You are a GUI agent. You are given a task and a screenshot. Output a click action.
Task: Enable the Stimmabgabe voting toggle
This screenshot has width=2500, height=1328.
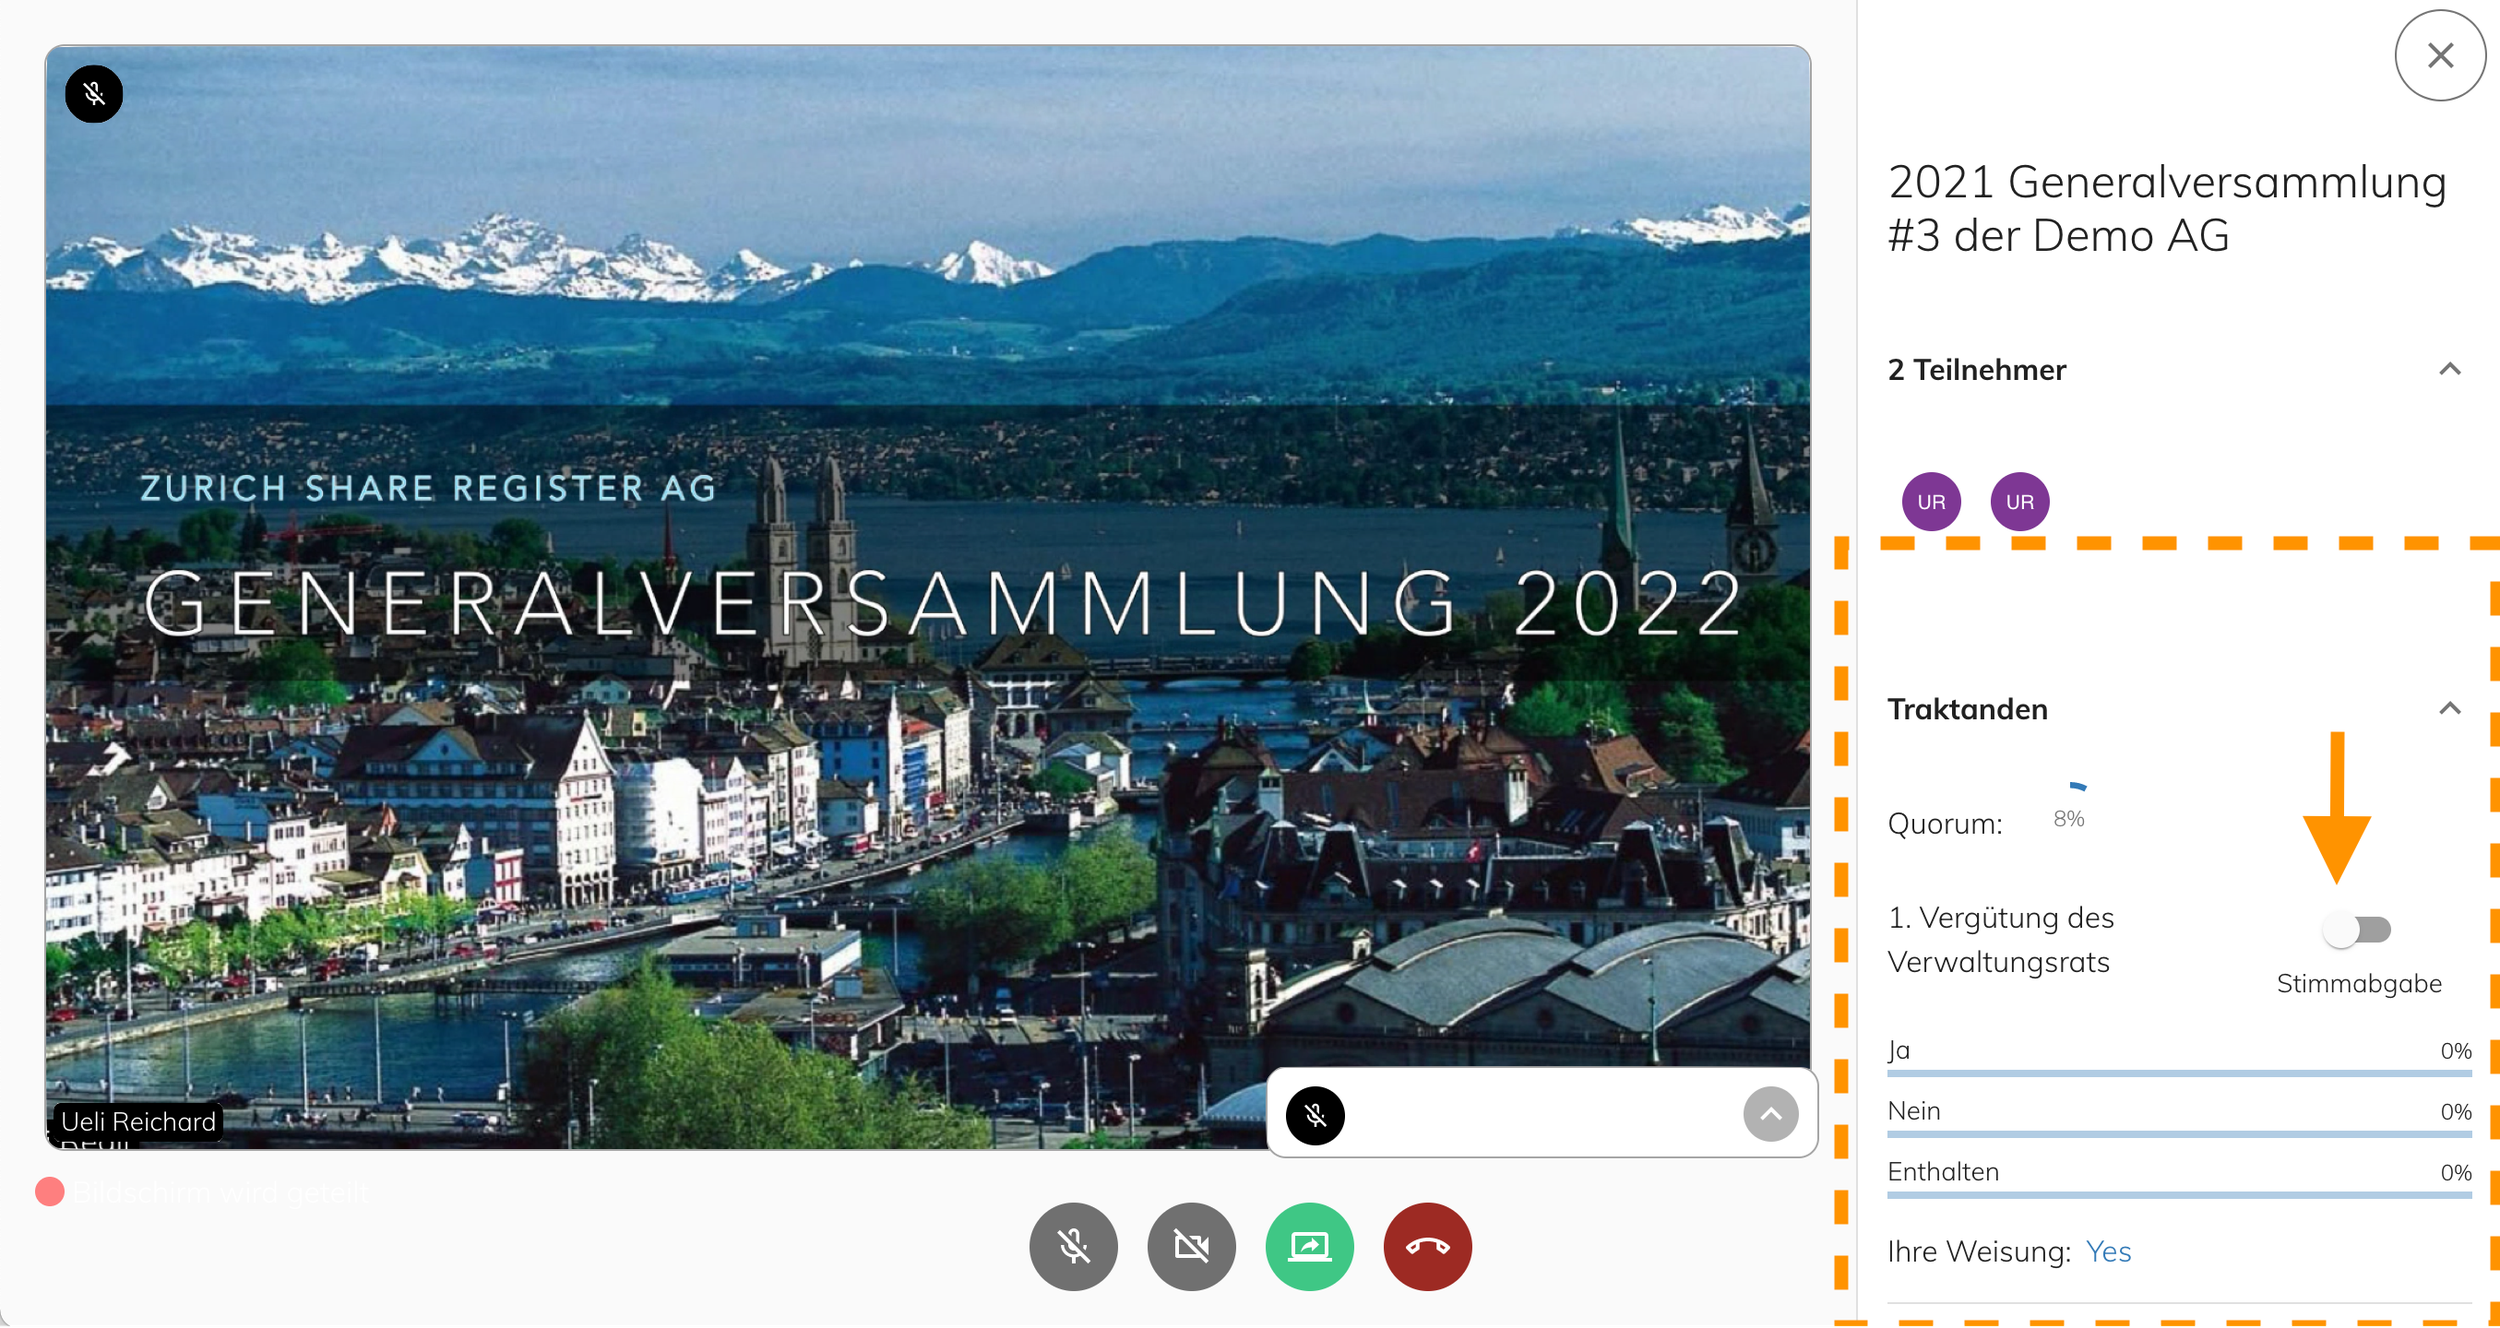tap(2357, 930)
